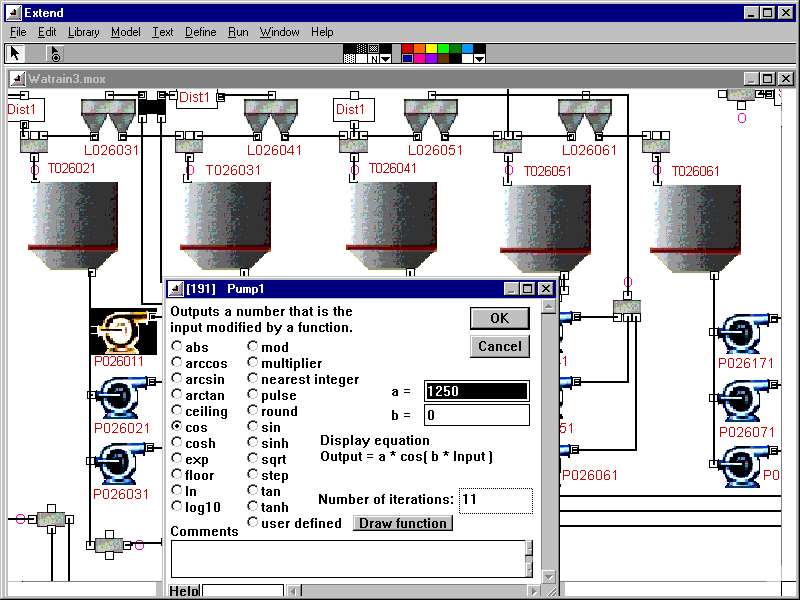This screenshot has width=800, height=600.
Task: Click inside the Comments text box
Action: coord(348,559)
